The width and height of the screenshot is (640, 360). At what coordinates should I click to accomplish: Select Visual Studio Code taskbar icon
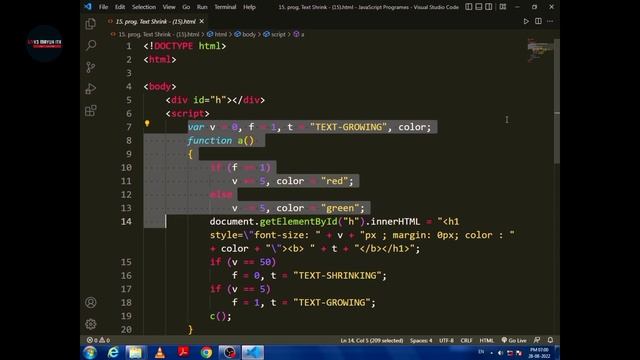coord(253,352)
